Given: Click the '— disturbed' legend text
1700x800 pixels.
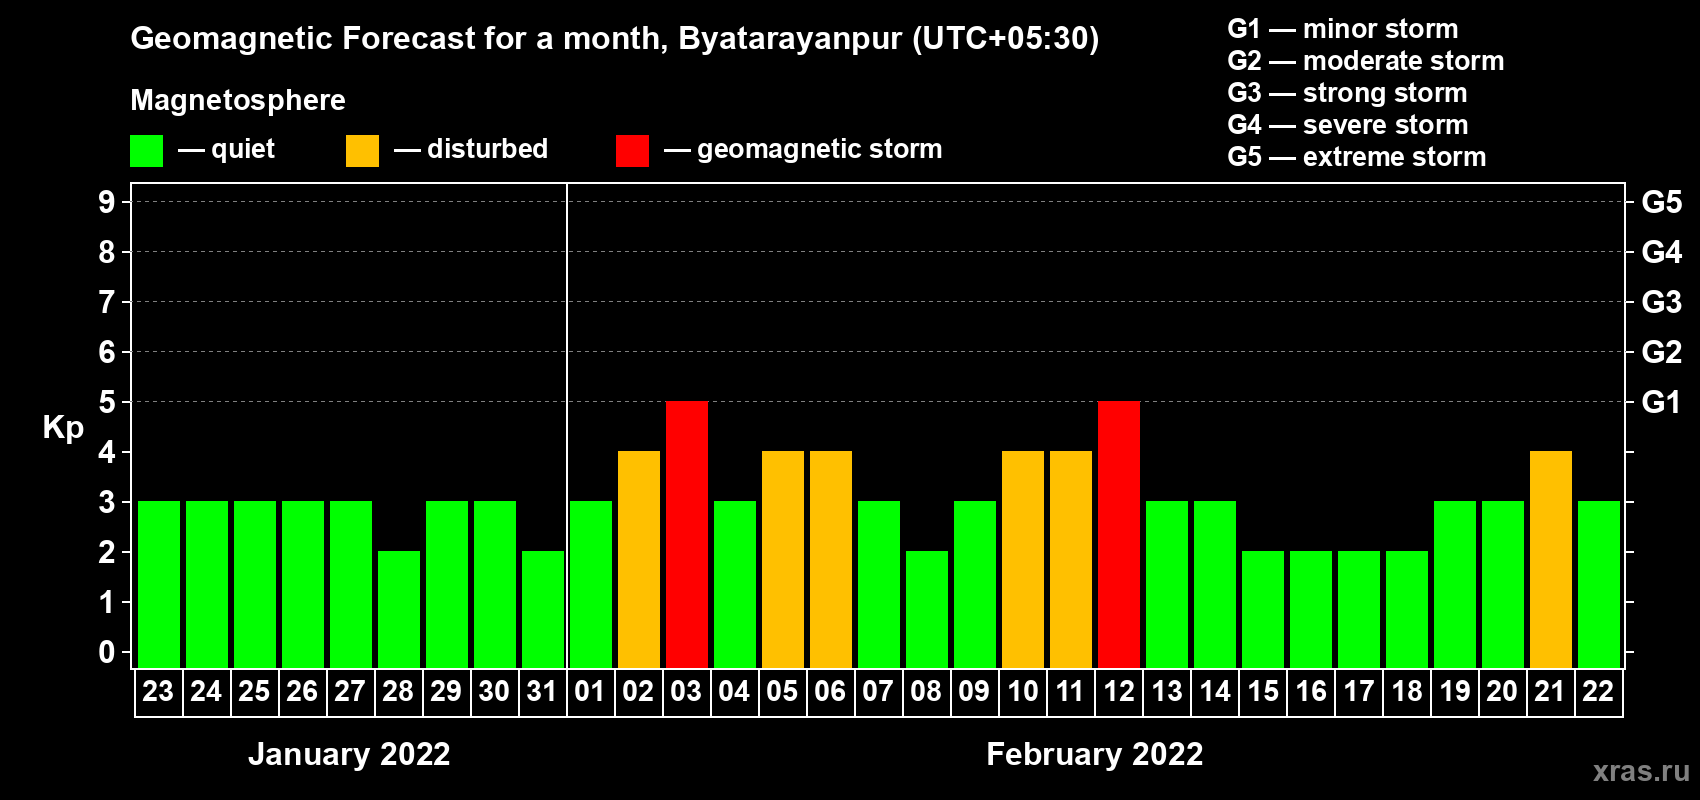Looking at the screenshot, I should (x=471, y=149).
